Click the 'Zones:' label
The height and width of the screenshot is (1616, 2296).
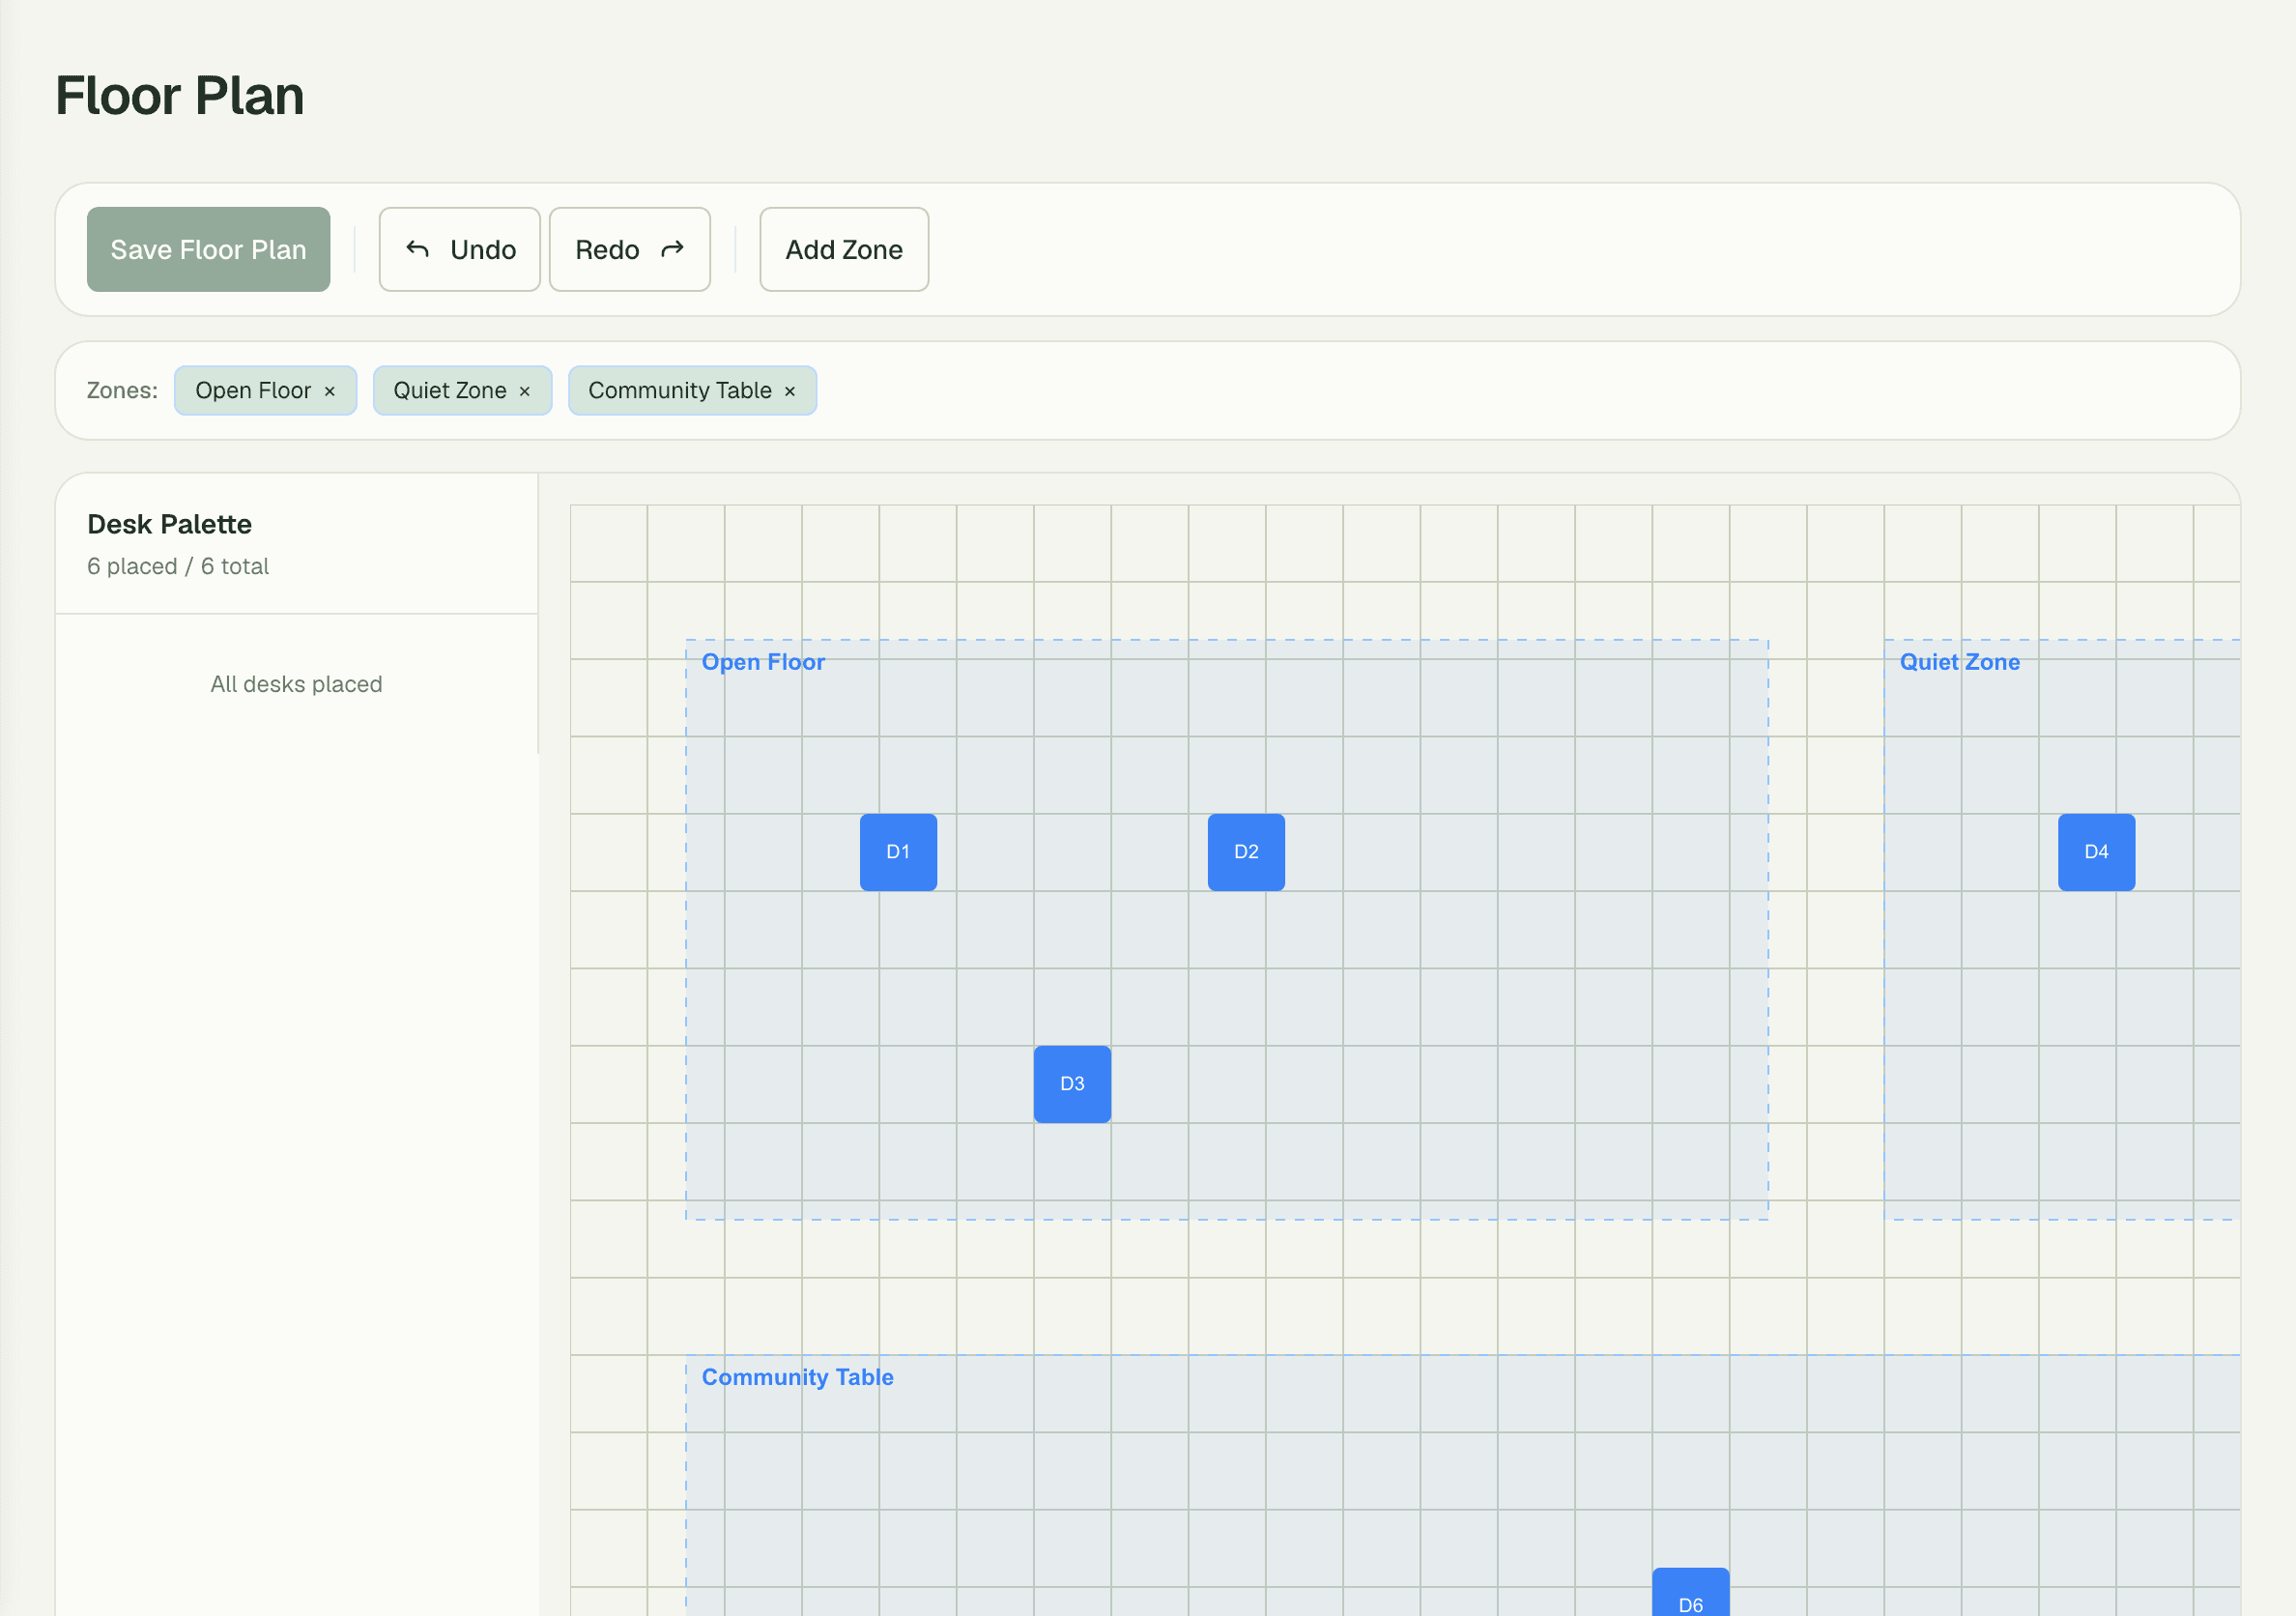coord(122,391)
